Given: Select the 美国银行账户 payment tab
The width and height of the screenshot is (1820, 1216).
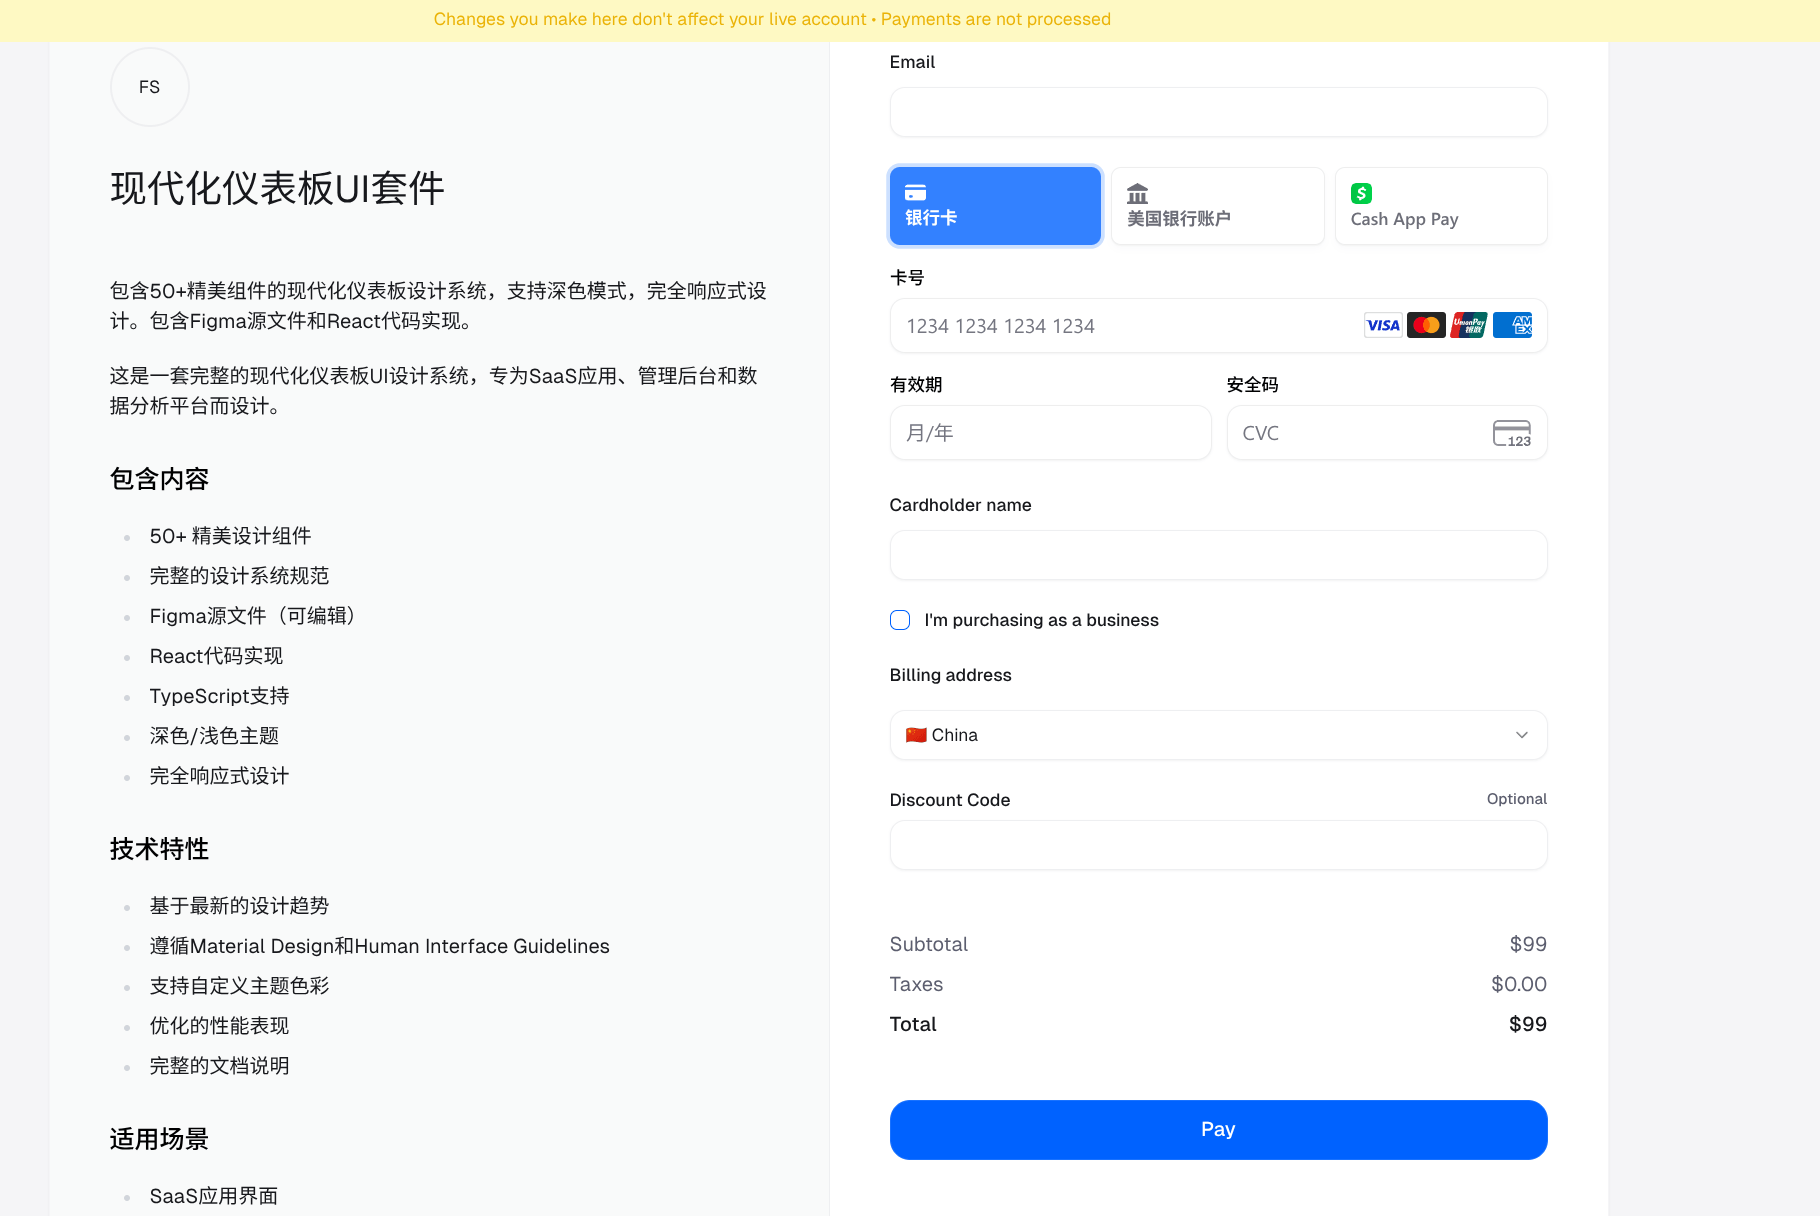Looking at the screenshot, I should [x=1217, y=206].
